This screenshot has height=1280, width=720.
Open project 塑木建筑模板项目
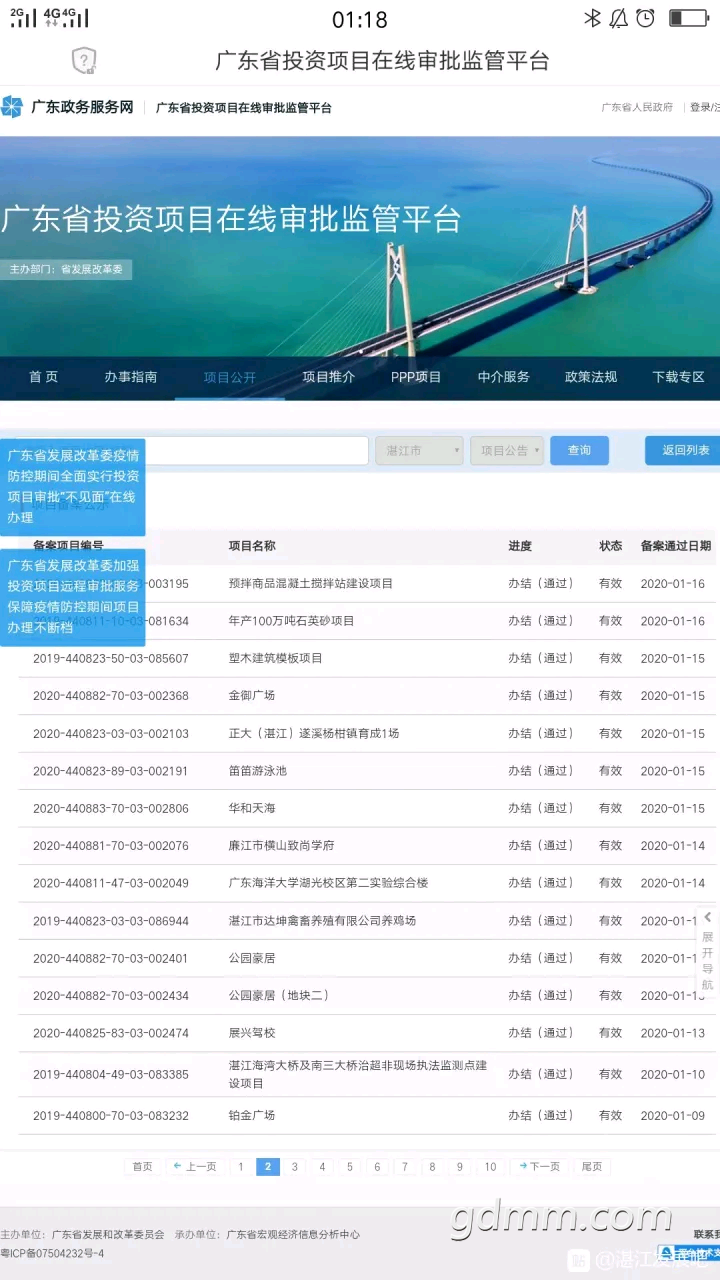(276, 658)
